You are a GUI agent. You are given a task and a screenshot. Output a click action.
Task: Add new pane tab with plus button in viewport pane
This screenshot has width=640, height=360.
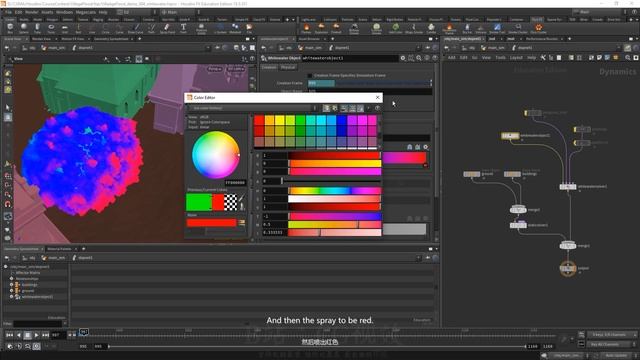coord(140,39)
